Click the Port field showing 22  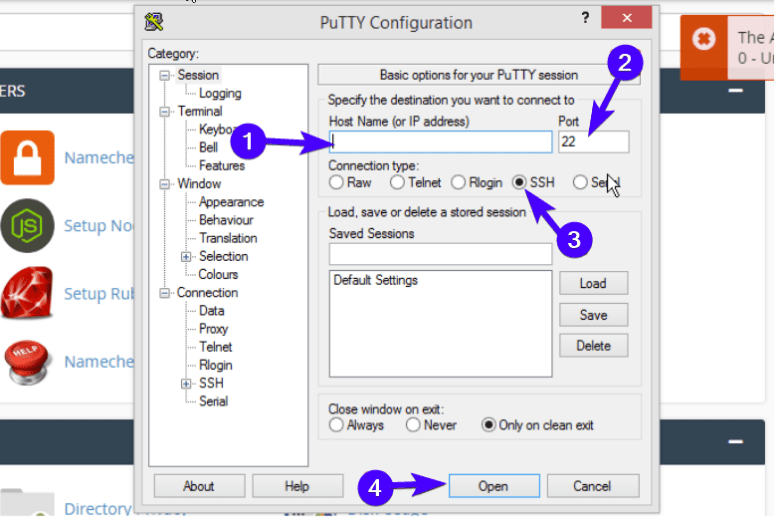pyautogui.click(x=593, y=142)
